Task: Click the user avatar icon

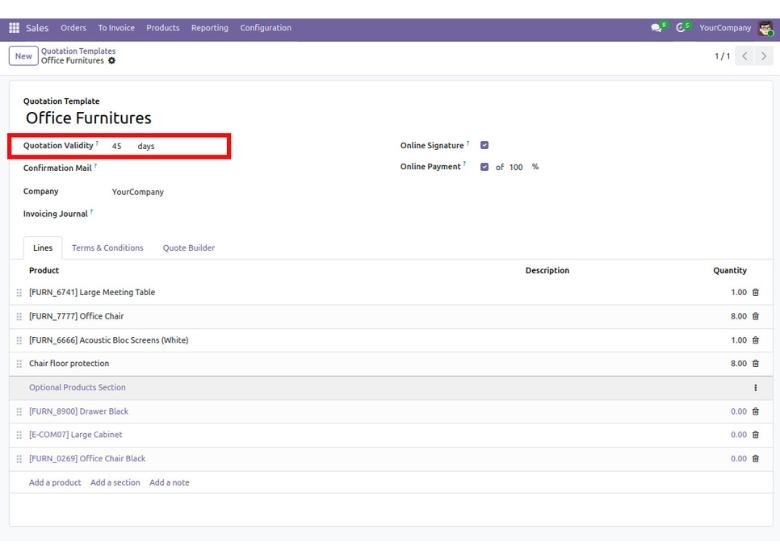Action: click(766, 28)
